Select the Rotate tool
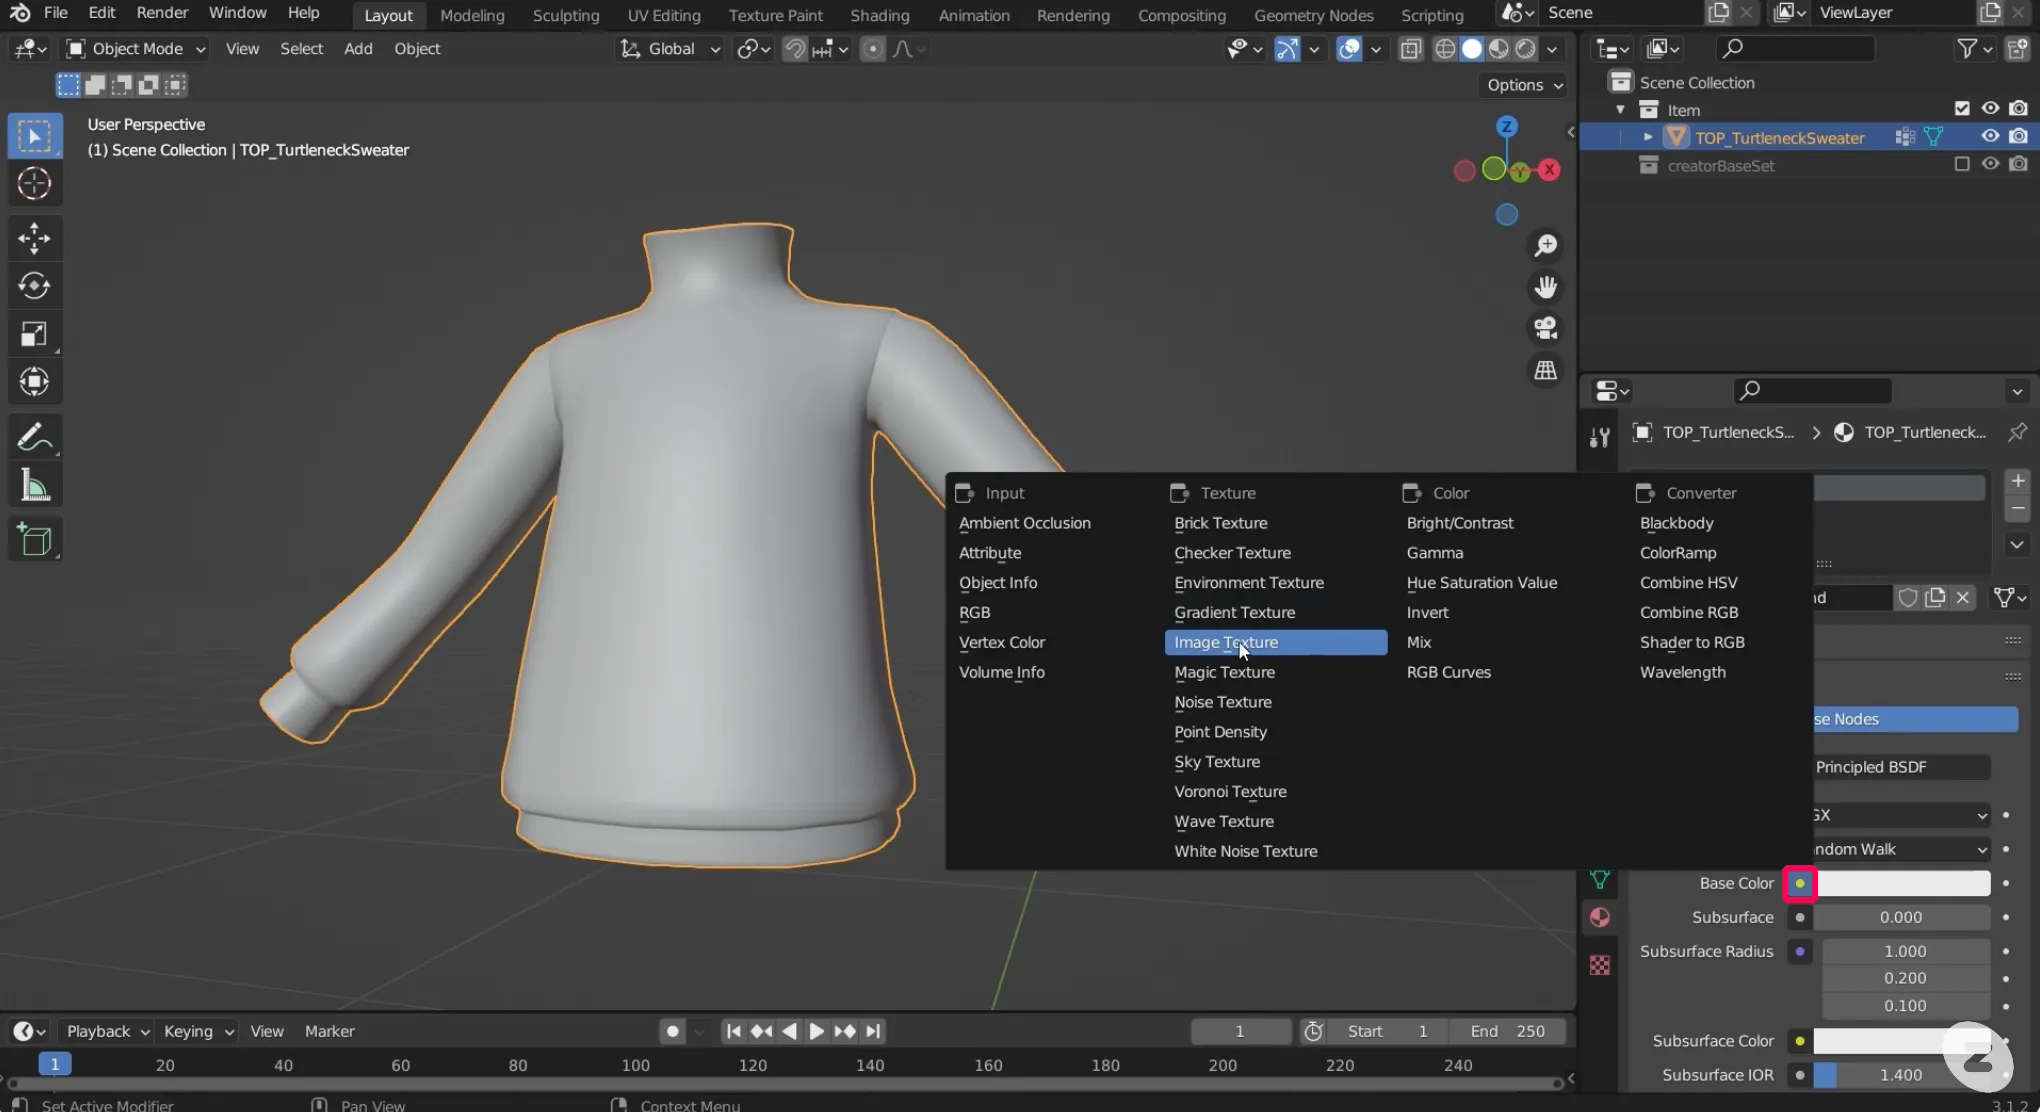The image size is (2040, 1112). click(35, 286)
